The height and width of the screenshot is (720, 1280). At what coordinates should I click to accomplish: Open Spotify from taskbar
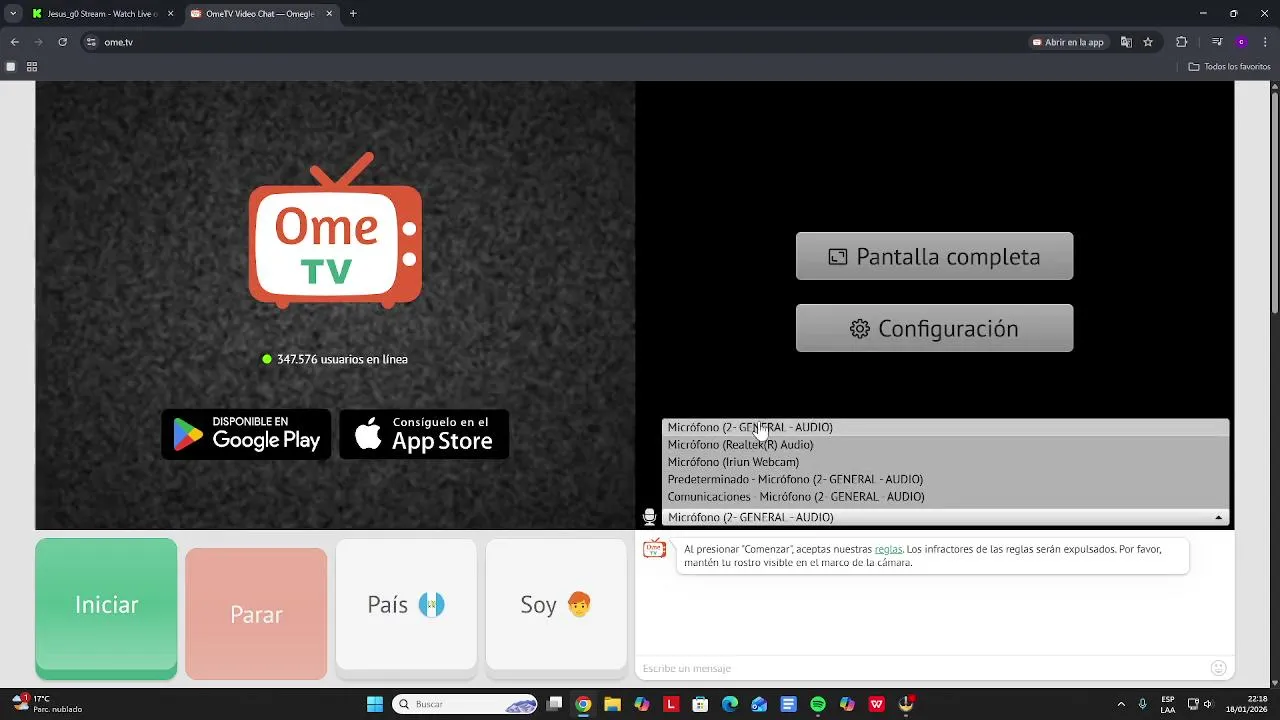point(818,704)
